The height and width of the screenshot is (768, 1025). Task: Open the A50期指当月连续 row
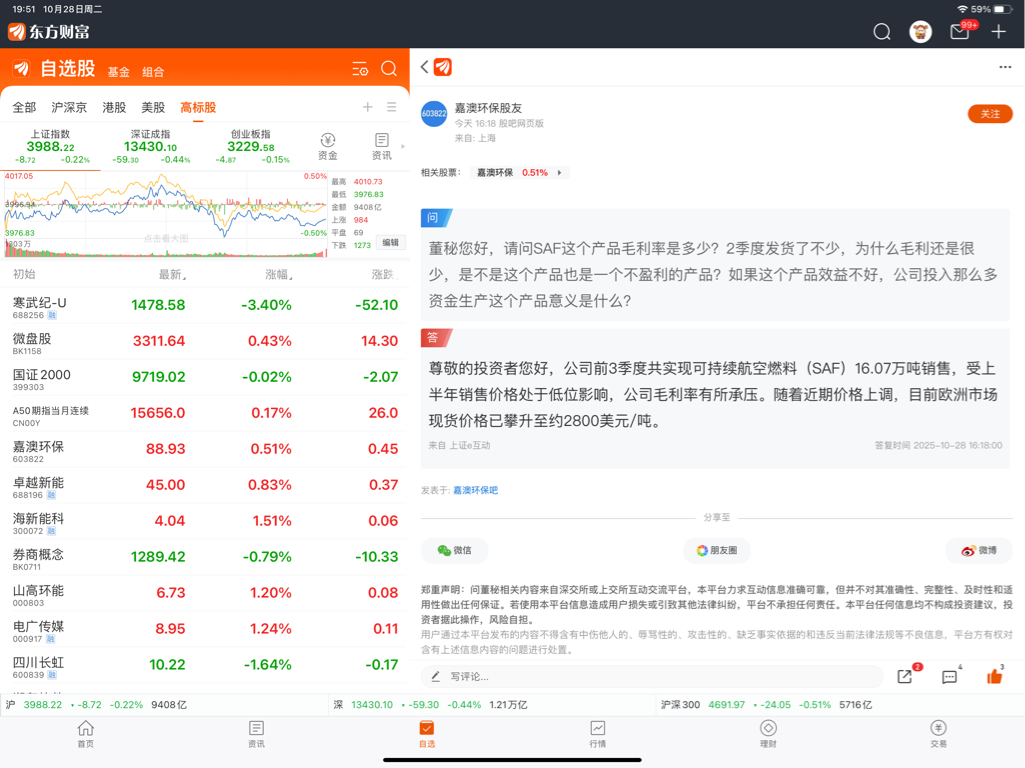pos(205,413)
